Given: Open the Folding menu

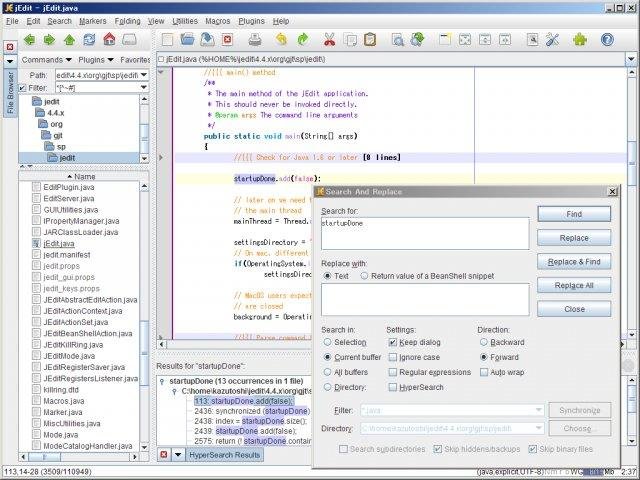Looking at the screenshot, I should pyautogui.click(x=127, y=21).
